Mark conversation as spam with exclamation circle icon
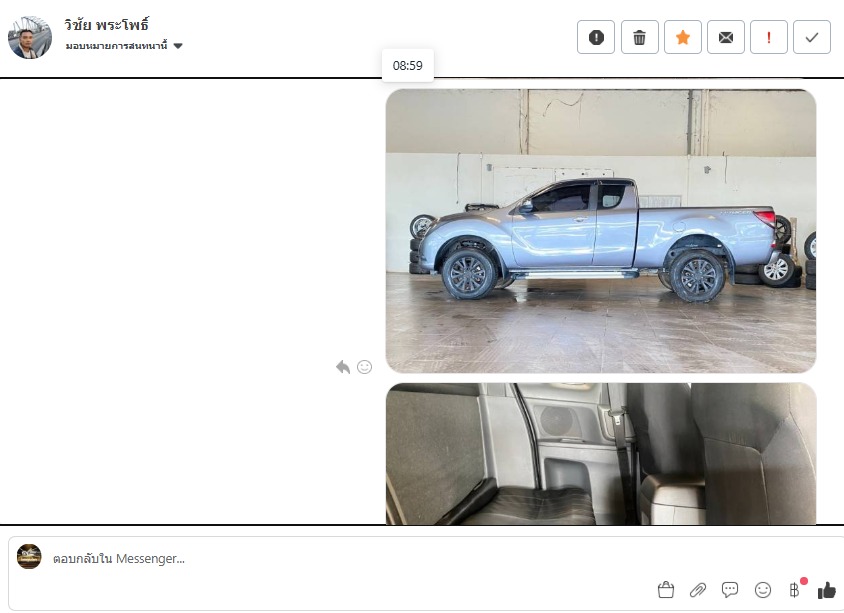Image resolution: width=844 pixels, height=613 pixels. (x=596, y=37)
